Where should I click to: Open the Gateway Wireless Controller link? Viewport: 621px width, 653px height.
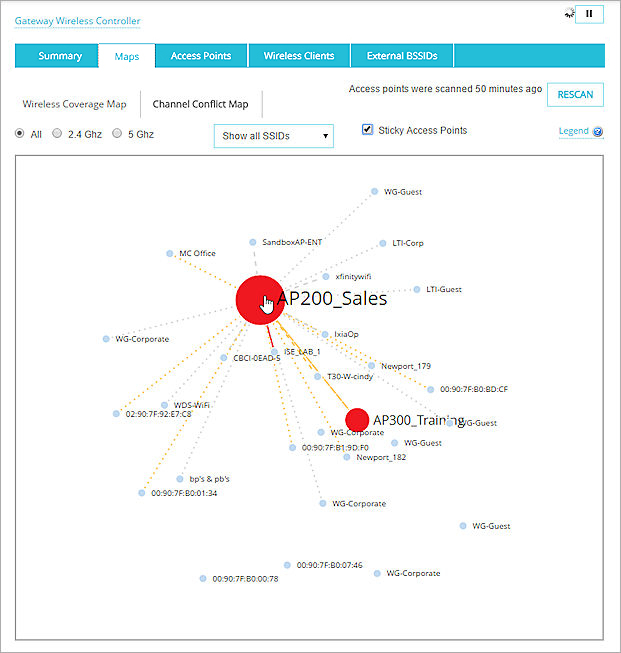76,21
